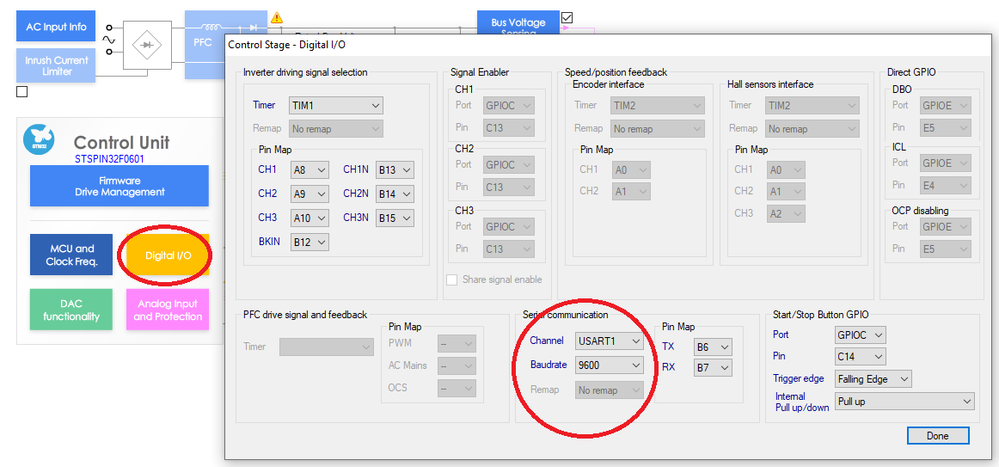Image resolution: width=999 pixels, height=467 pixels.
Task: Click the STSPIN32F0601 link
Action: click(104, 159)
